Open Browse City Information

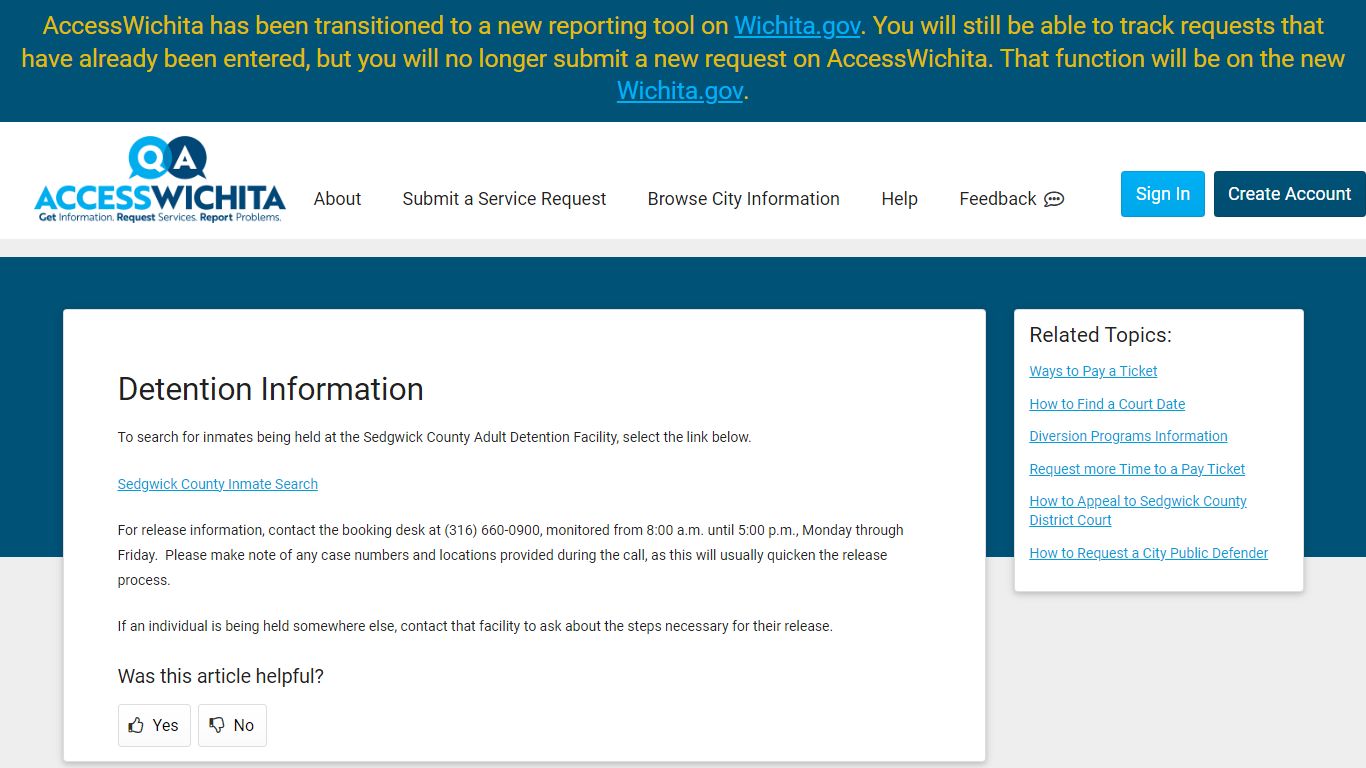click(743, 199)
